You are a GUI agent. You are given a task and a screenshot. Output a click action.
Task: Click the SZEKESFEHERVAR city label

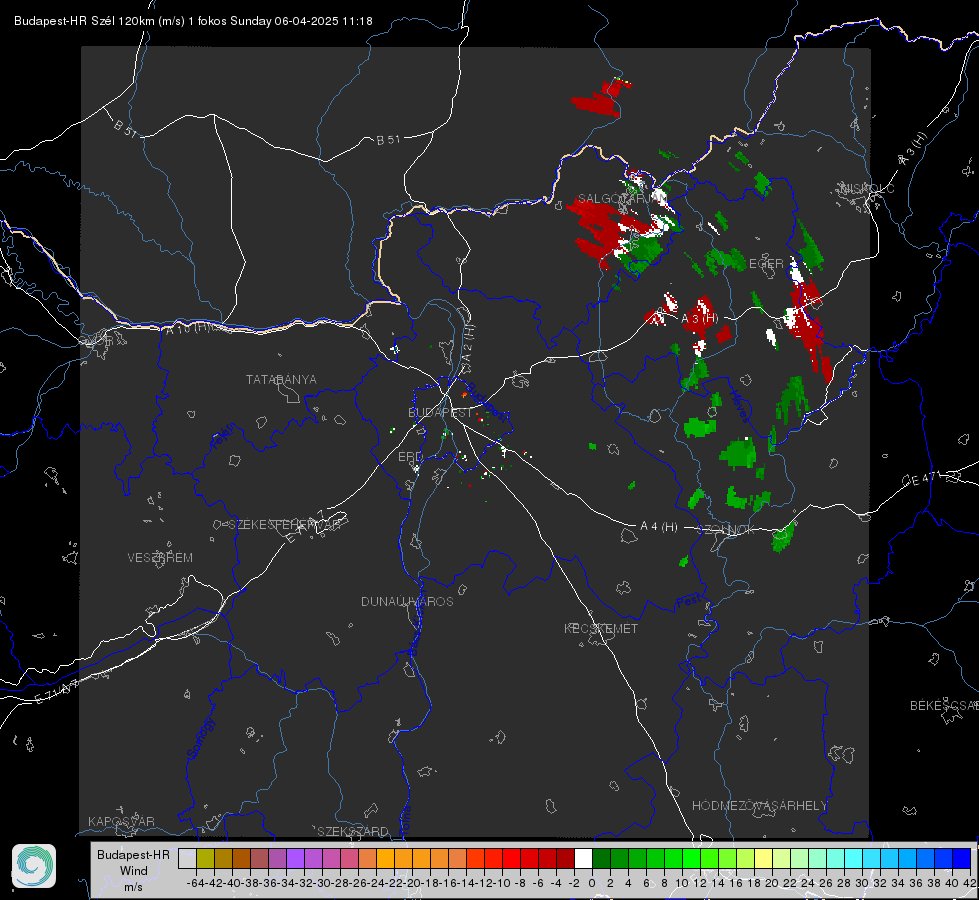[x=285, y=525]
